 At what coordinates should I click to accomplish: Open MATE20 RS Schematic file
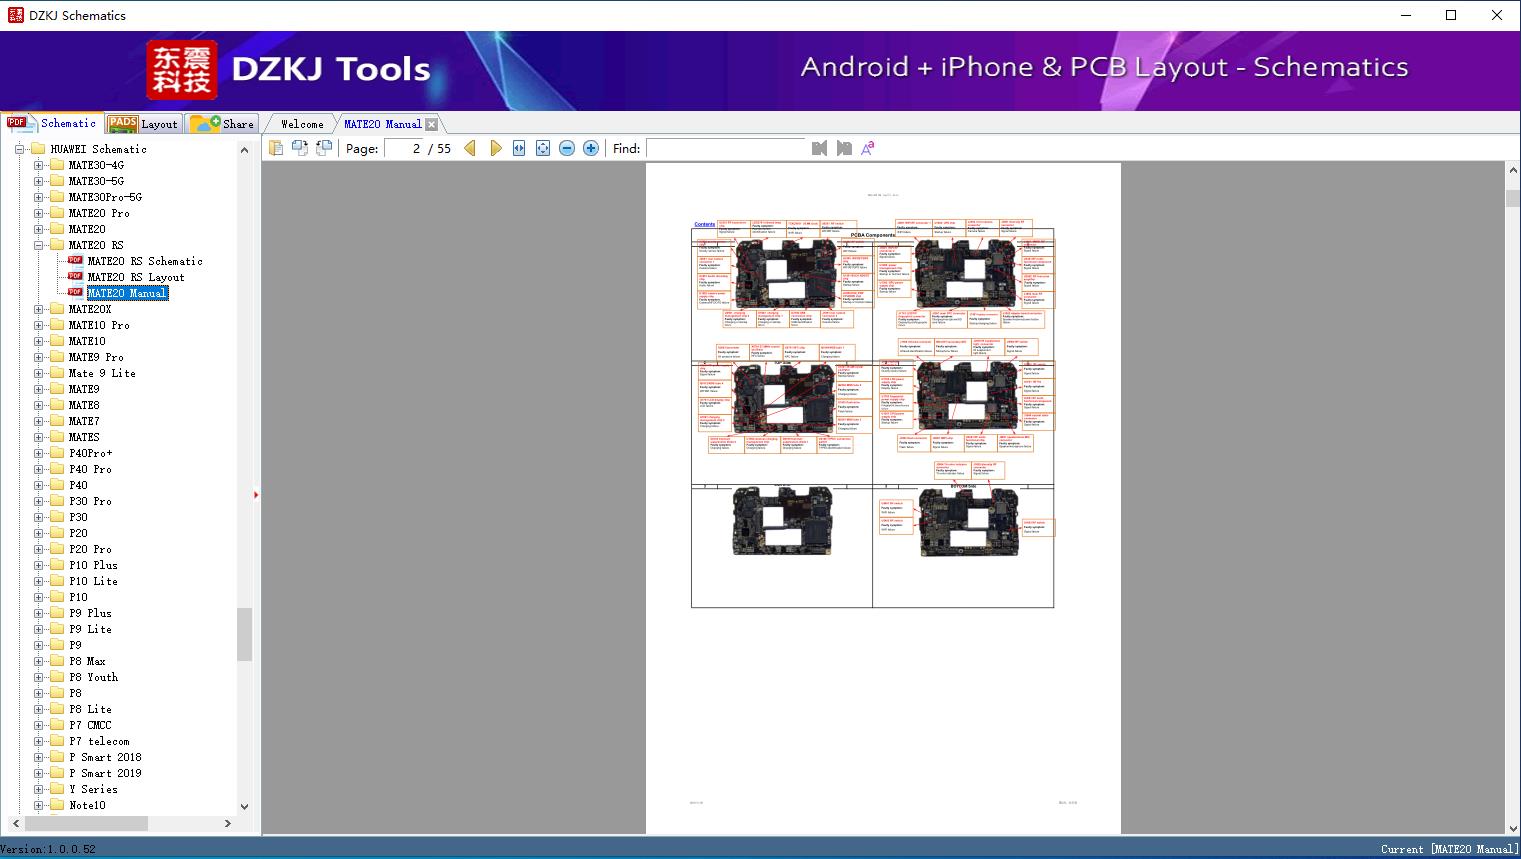(x=145, y=261)
